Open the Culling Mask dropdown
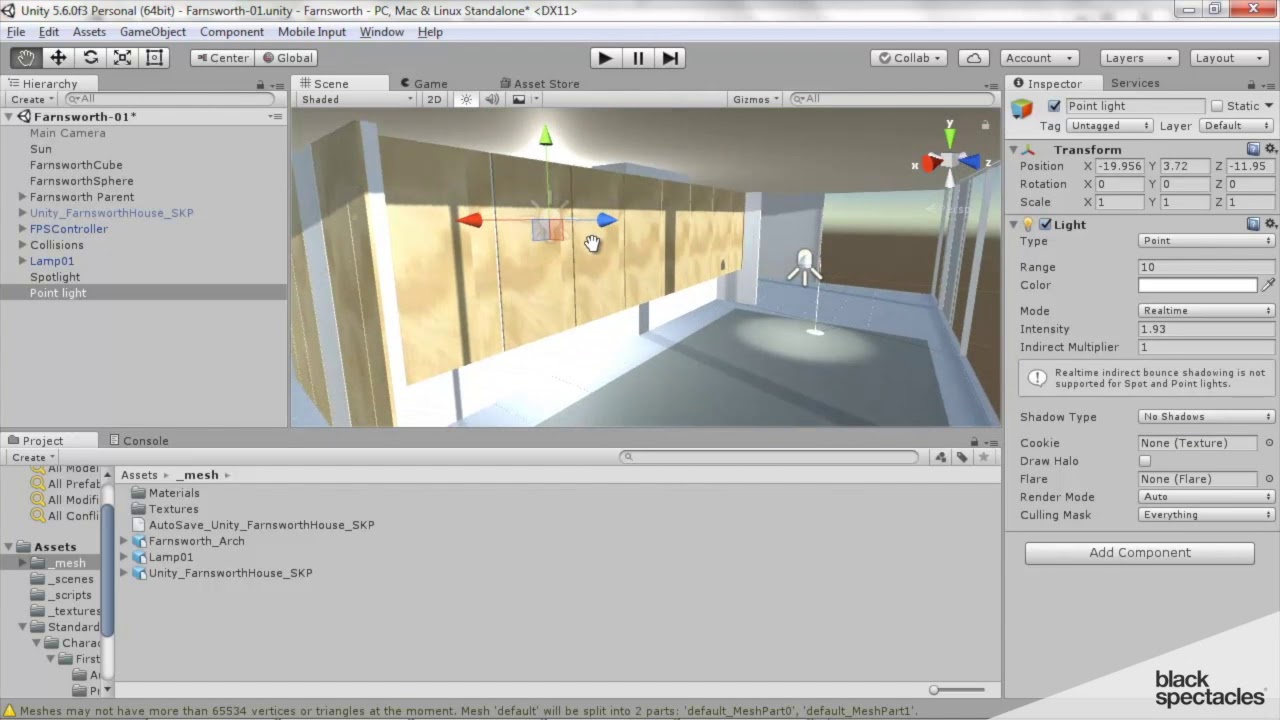Screen dimensions: 1280x720 pos(1207,515)
